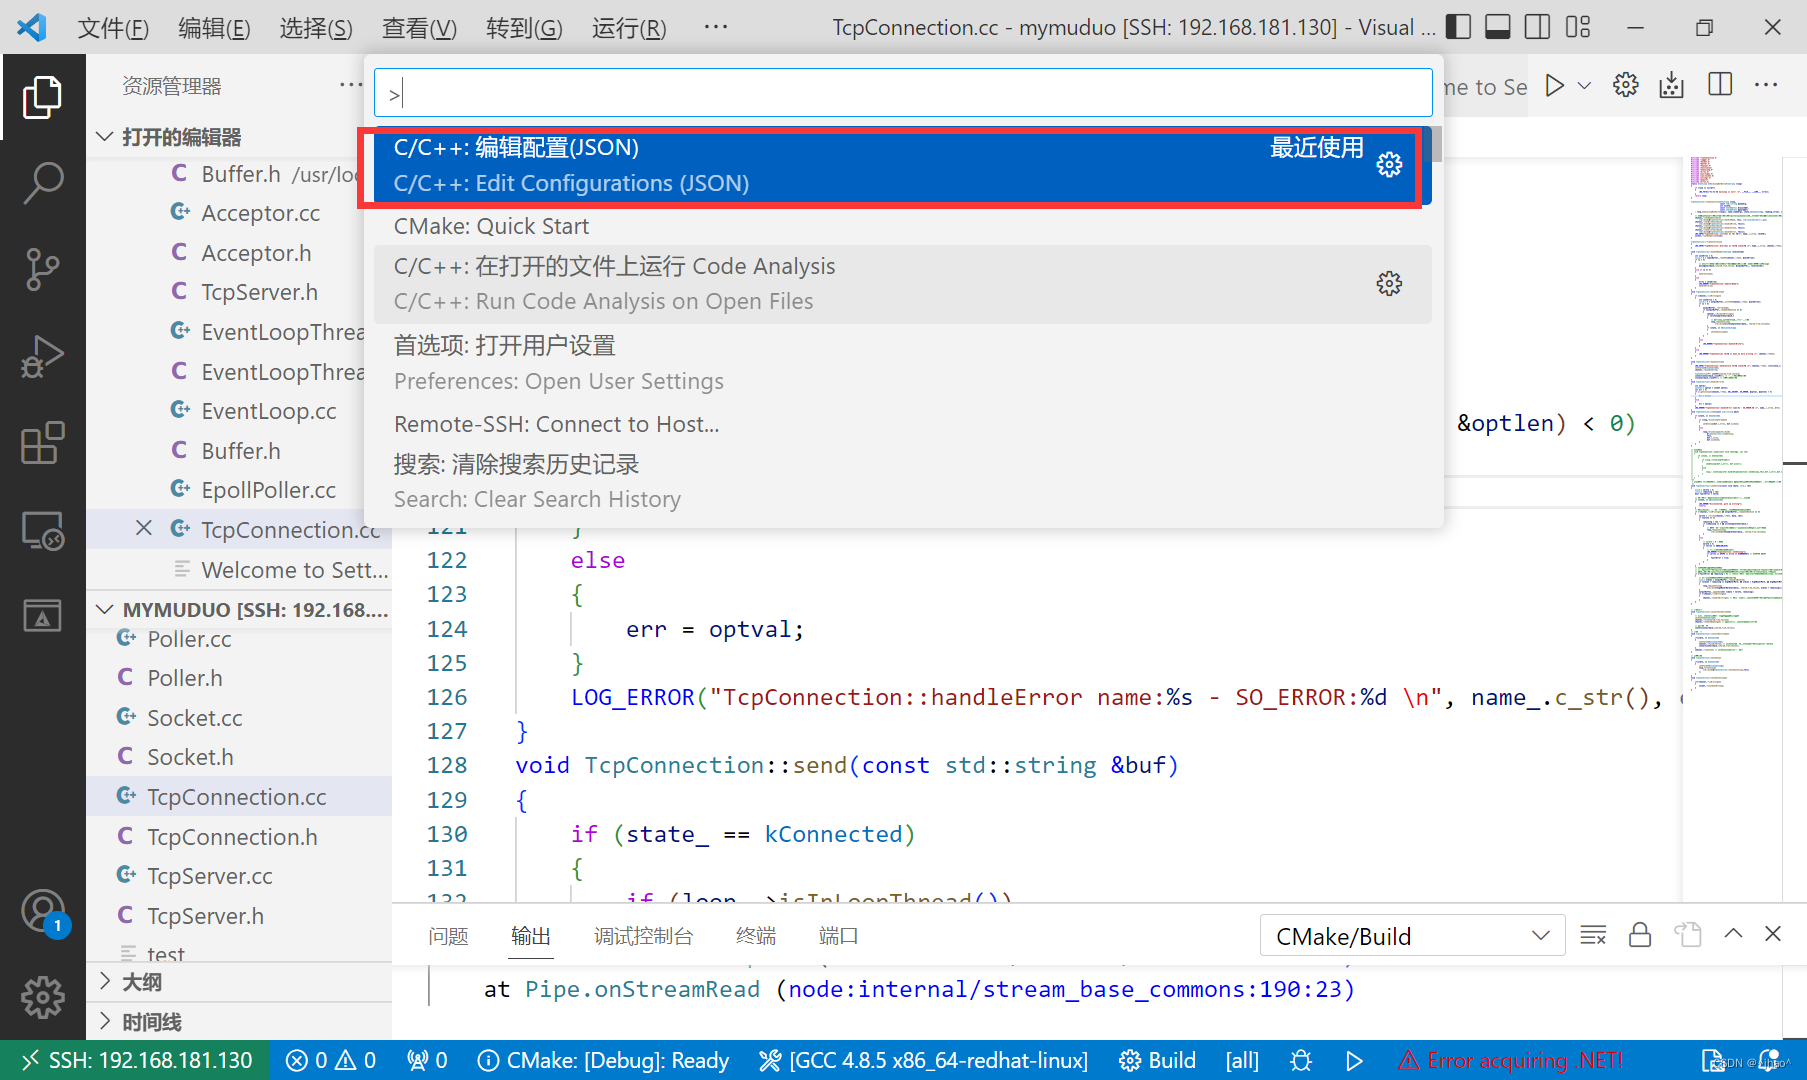Open the Extensions view
Screen dimensions: 1807x1080
pyautogui.click(x=42, y=443)
